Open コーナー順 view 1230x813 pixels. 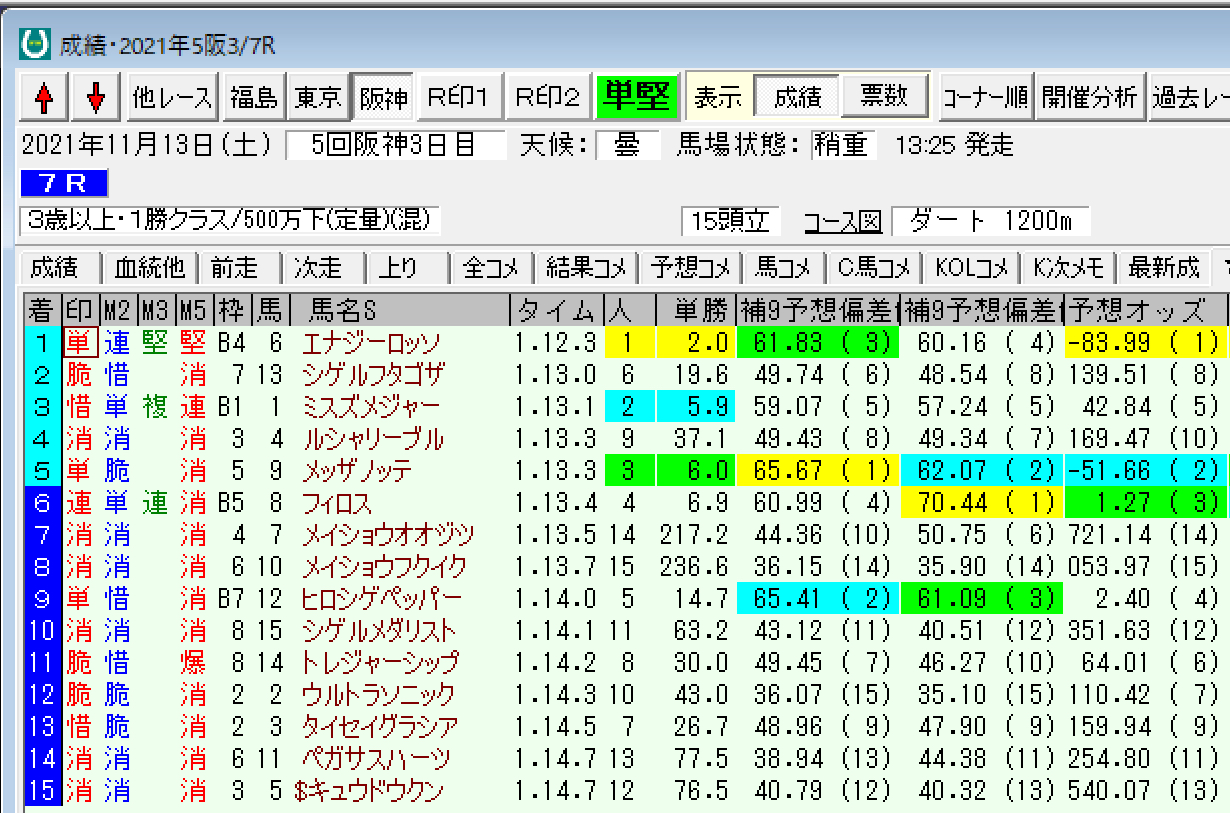pyautogui.click(x=984, y=97)
